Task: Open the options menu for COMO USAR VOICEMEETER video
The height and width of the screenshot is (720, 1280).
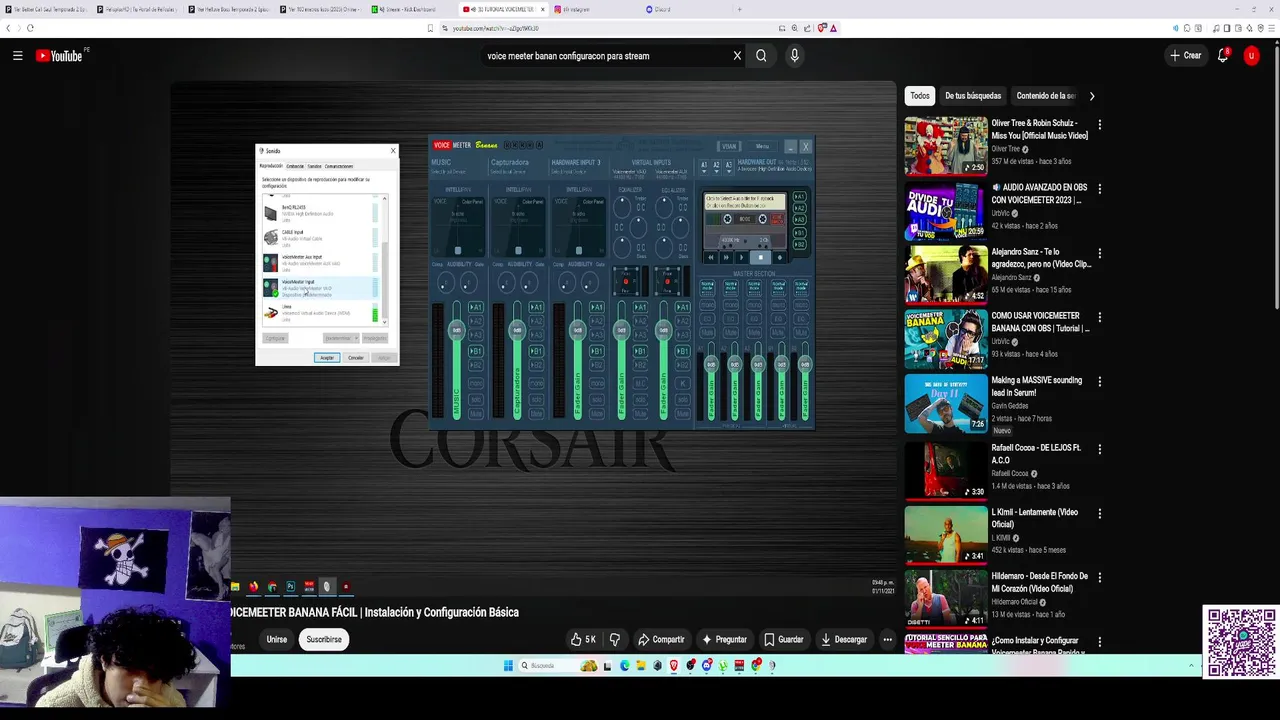Action: point(1099,317)
